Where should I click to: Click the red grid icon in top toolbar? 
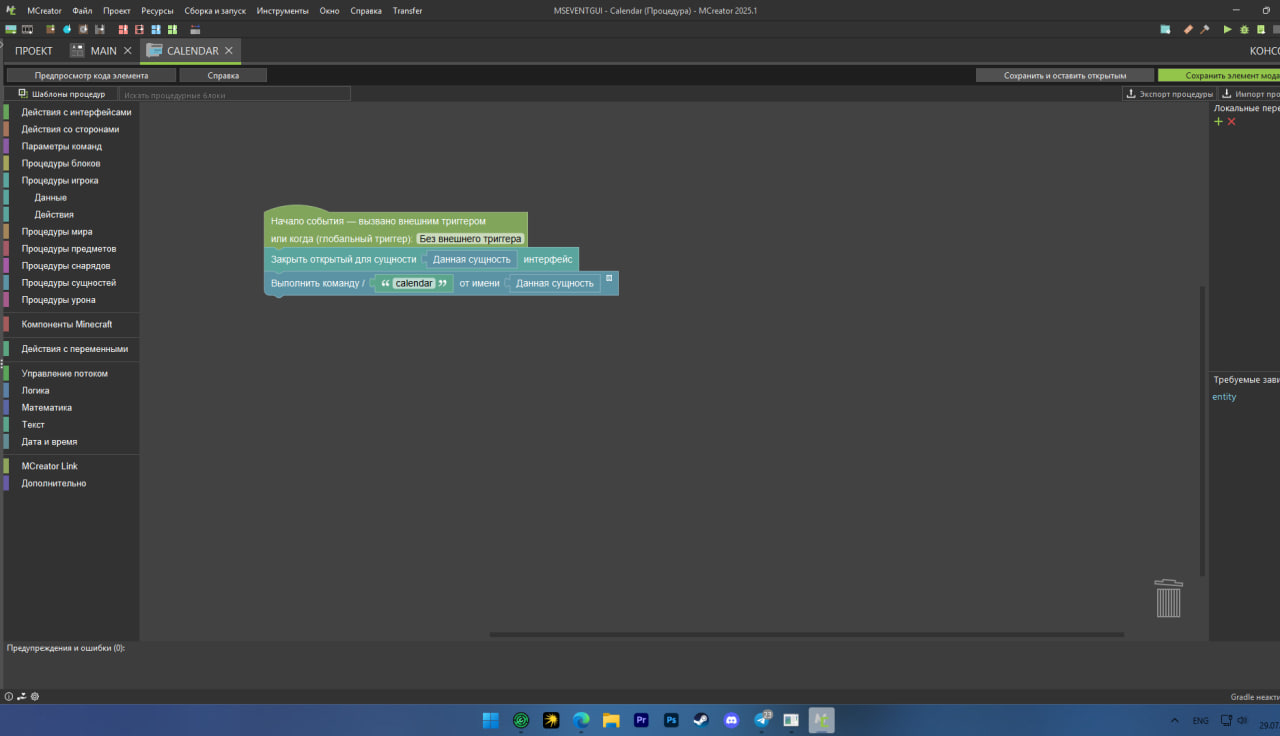[123, 29]
